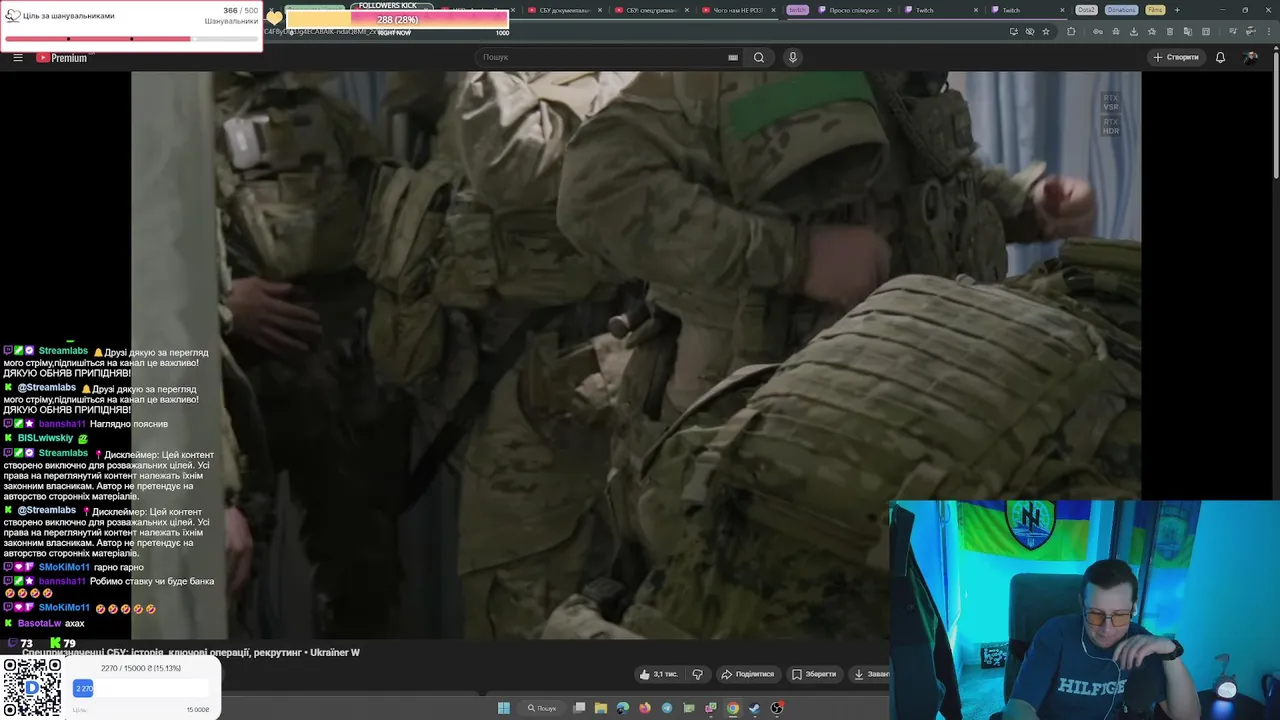Click the Створити create button

coord(1176,57)
